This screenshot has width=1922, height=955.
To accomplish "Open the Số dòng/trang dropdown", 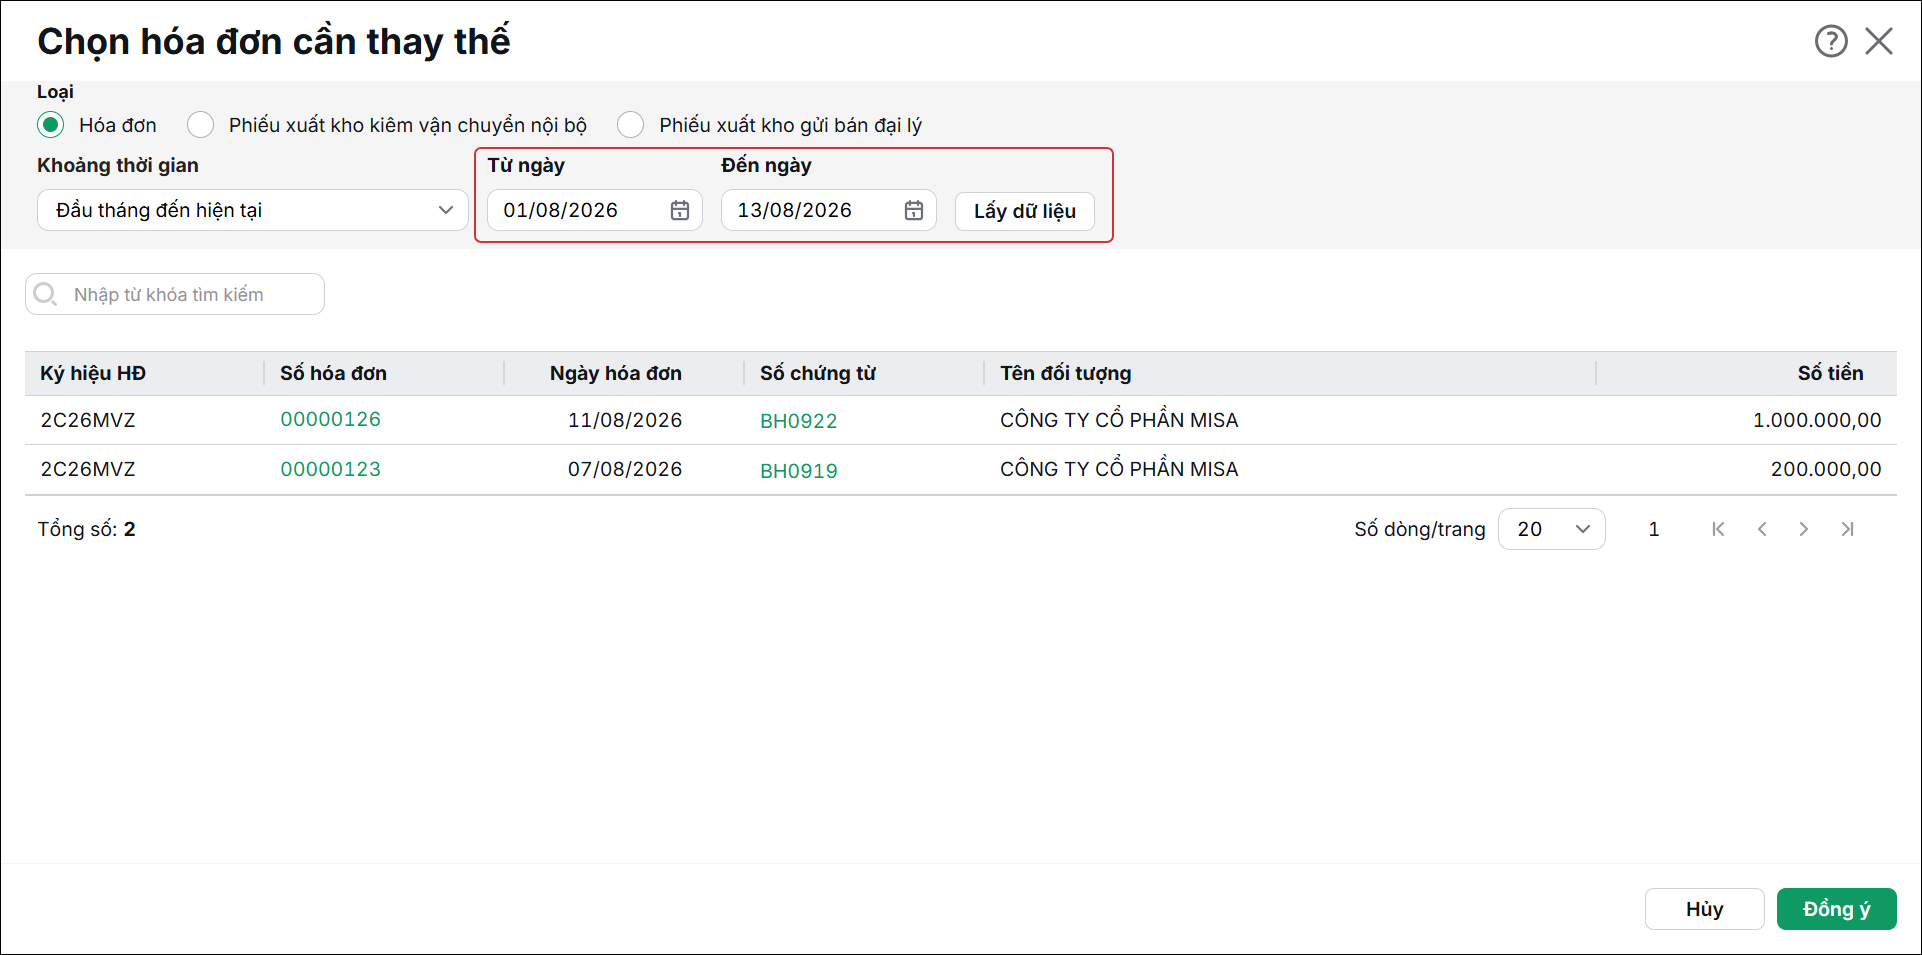I will [1552, 529].
